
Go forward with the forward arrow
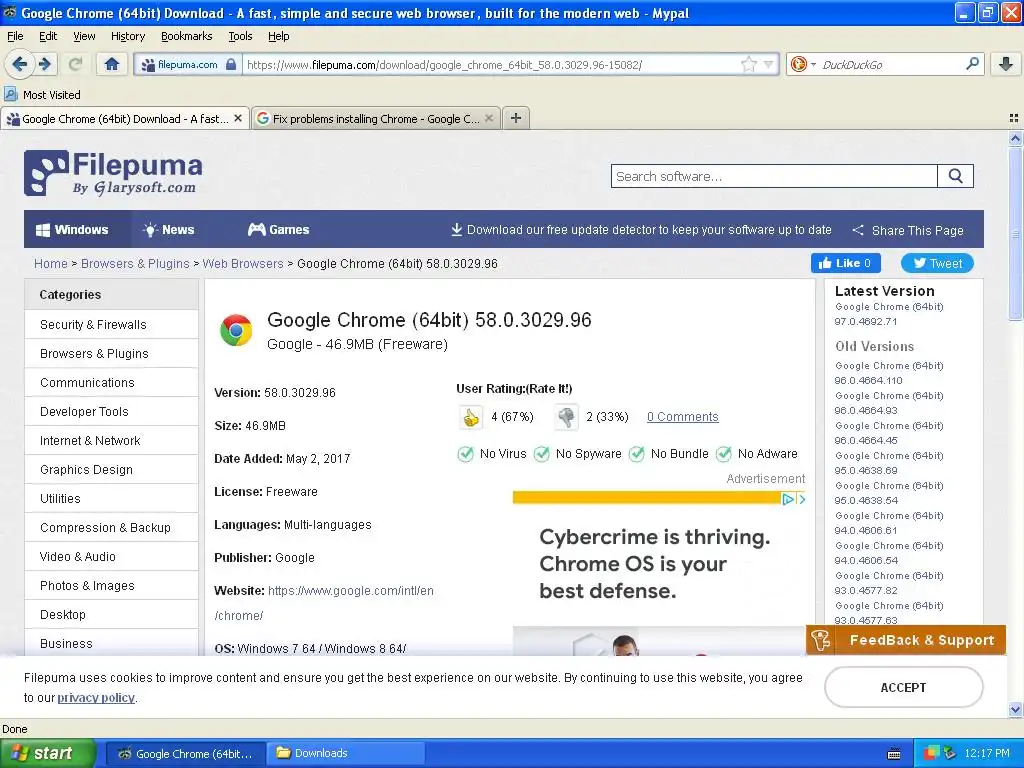click(x=44, y=64)
